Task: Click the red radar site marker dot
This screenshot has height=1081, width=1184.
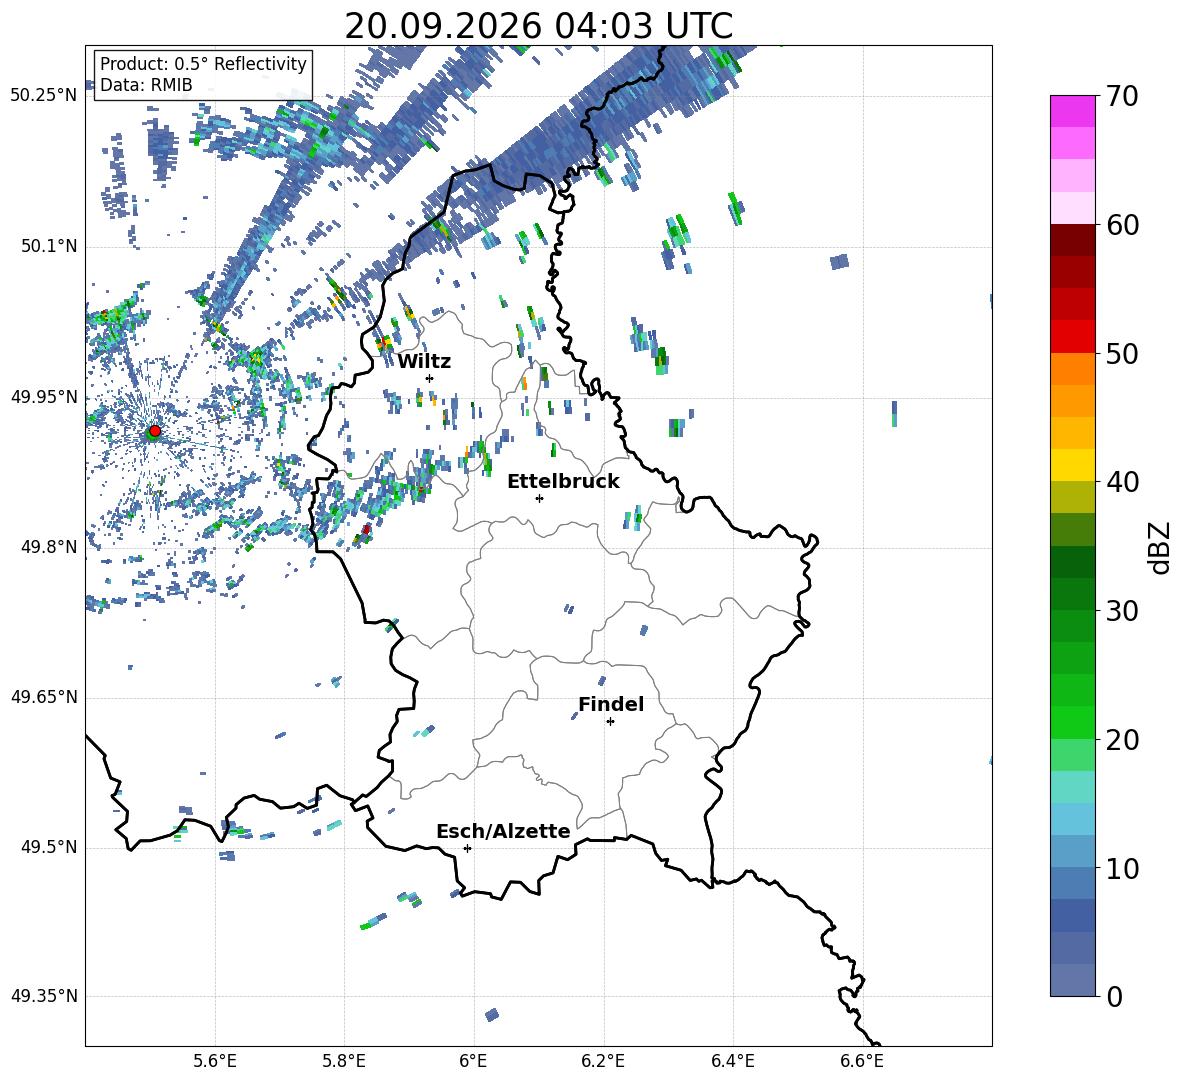Action: click(155, 430)
